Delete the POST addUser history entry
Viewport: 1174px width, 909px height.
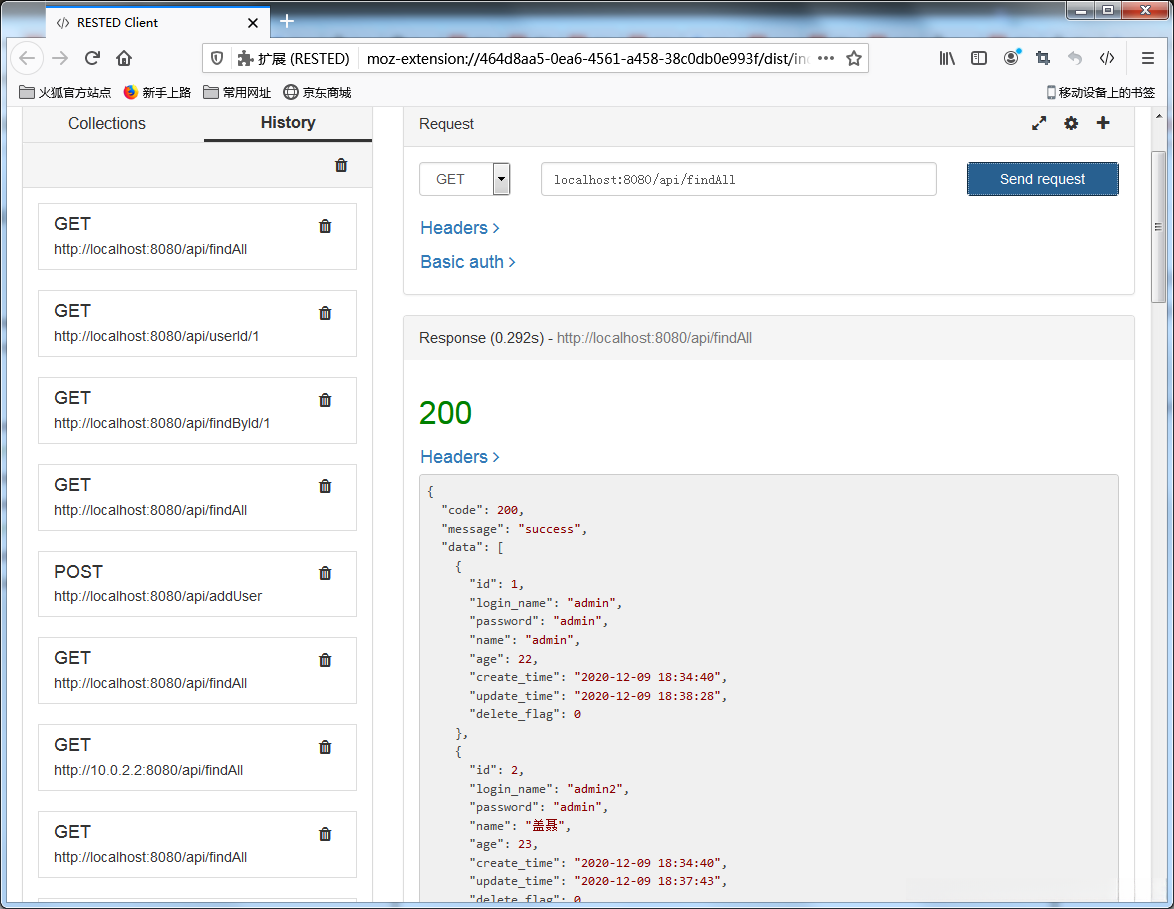pyautogui.click(x=325, y=574)
